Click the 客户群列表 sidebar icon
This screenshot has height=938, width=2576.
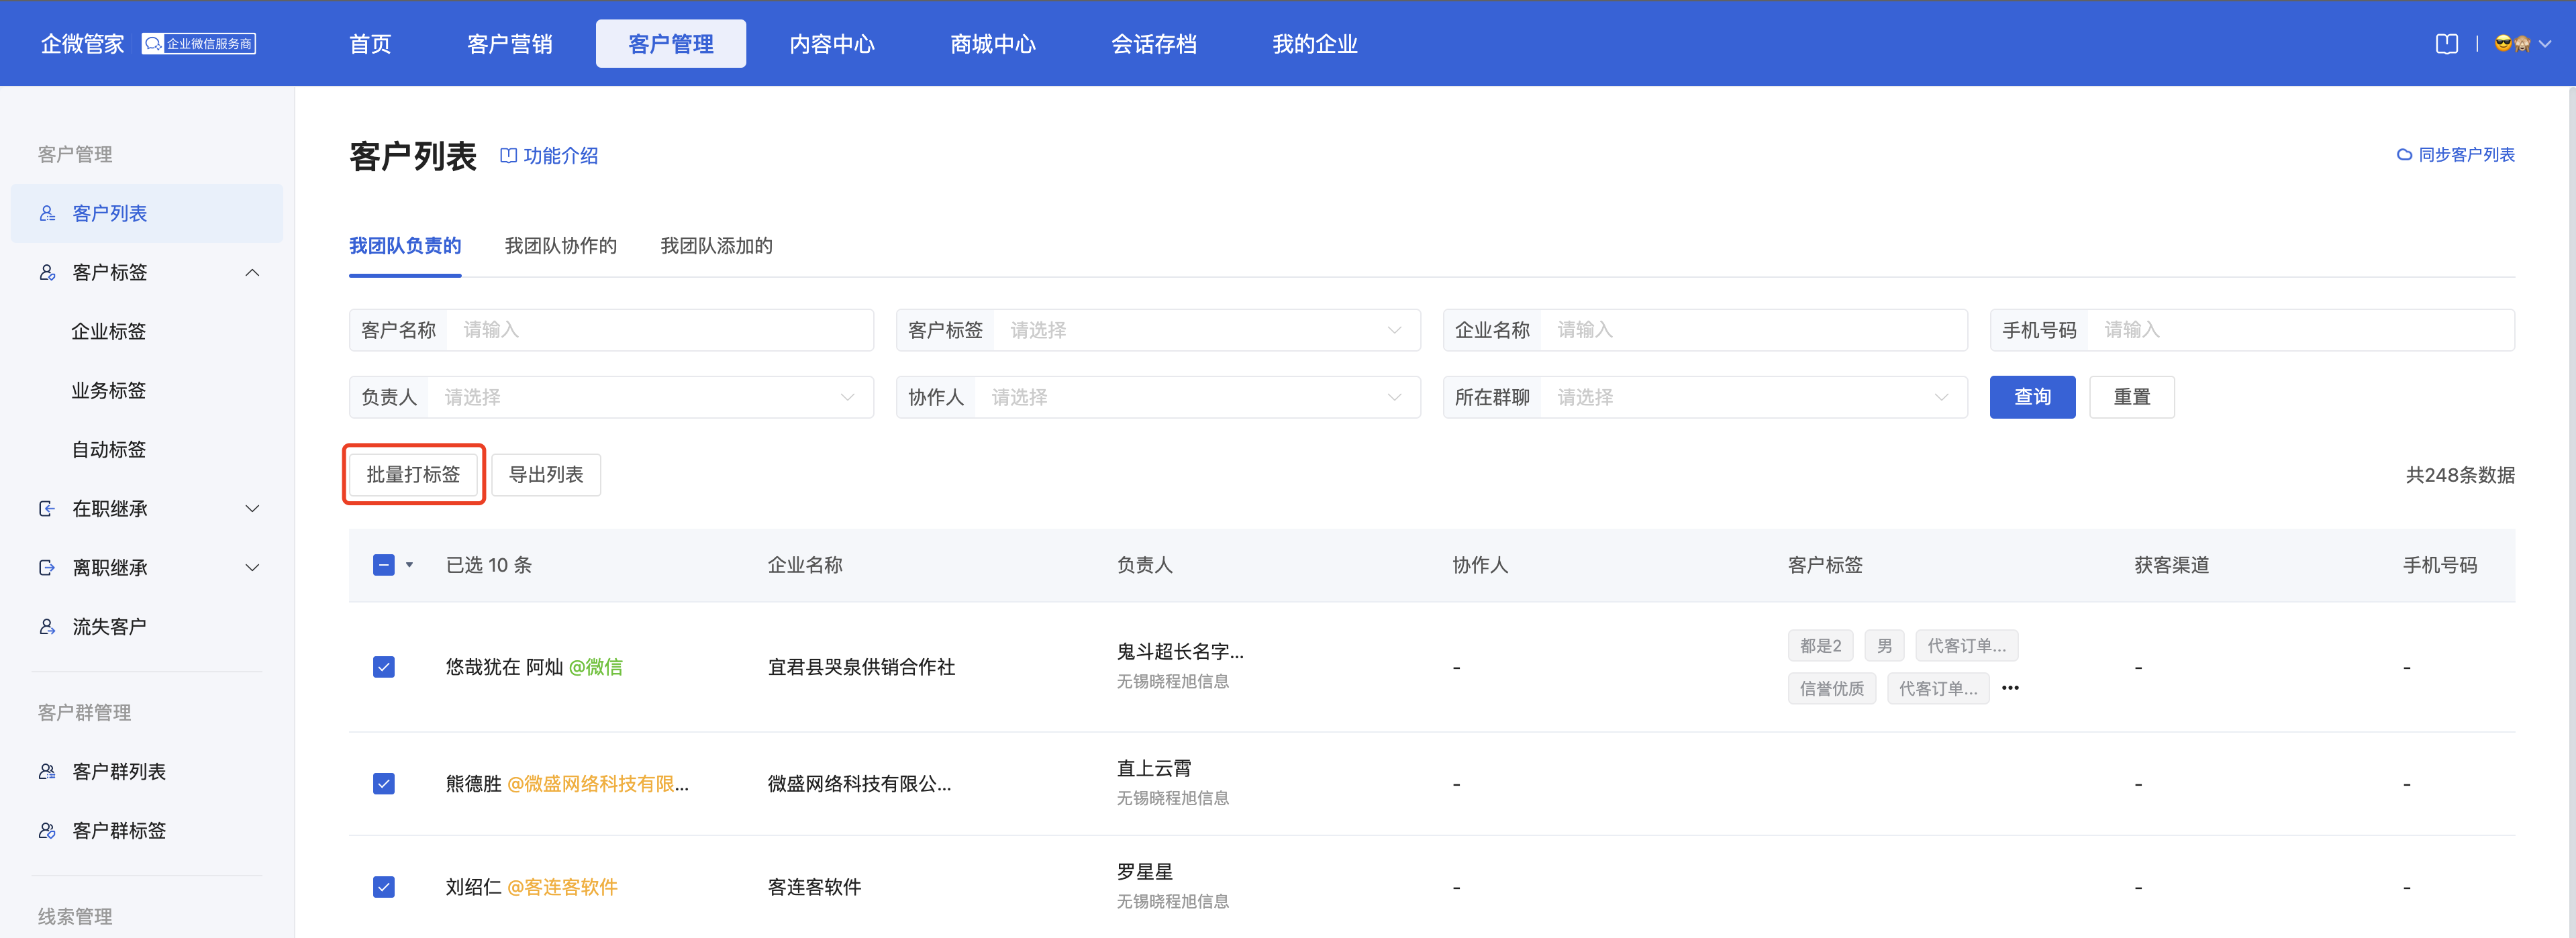(x=47, y=771)
